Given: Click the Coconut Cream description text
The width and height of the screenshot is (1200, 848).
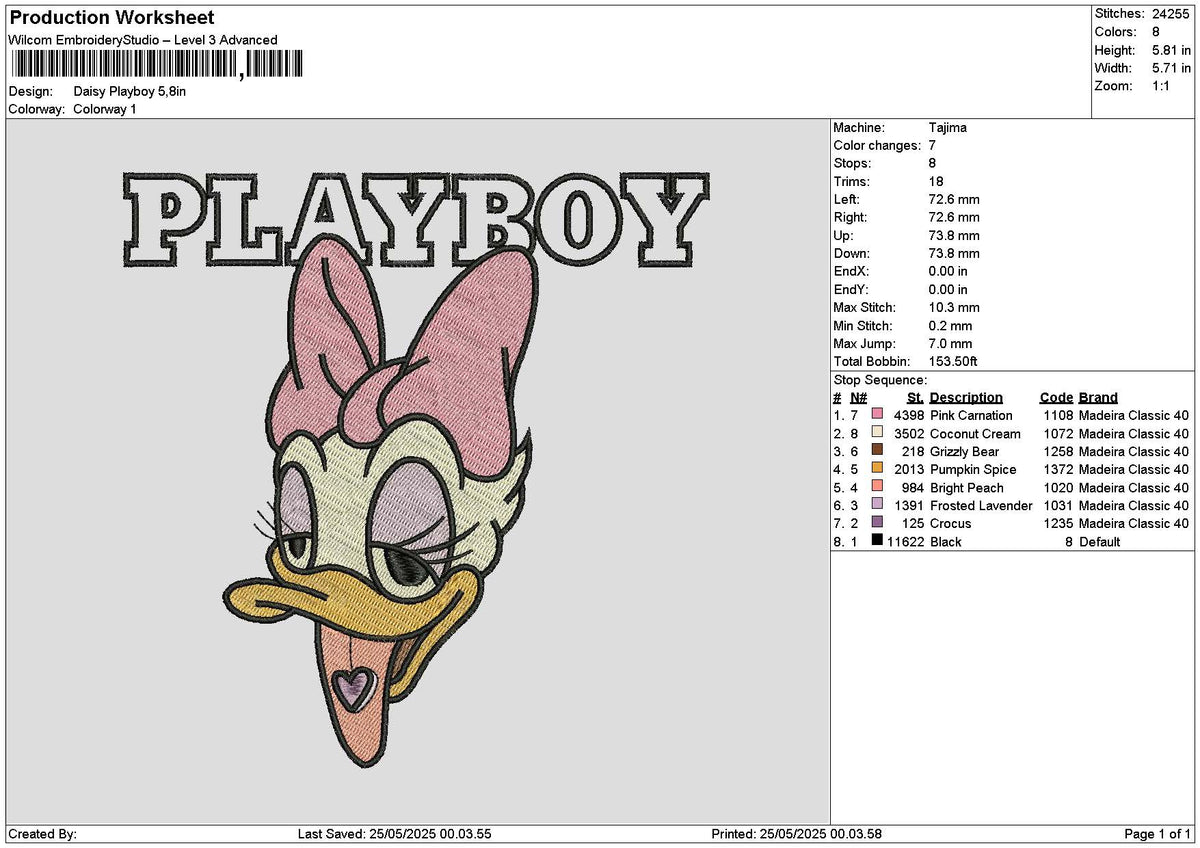Looking at the screenshot, I should click(975, 433).
